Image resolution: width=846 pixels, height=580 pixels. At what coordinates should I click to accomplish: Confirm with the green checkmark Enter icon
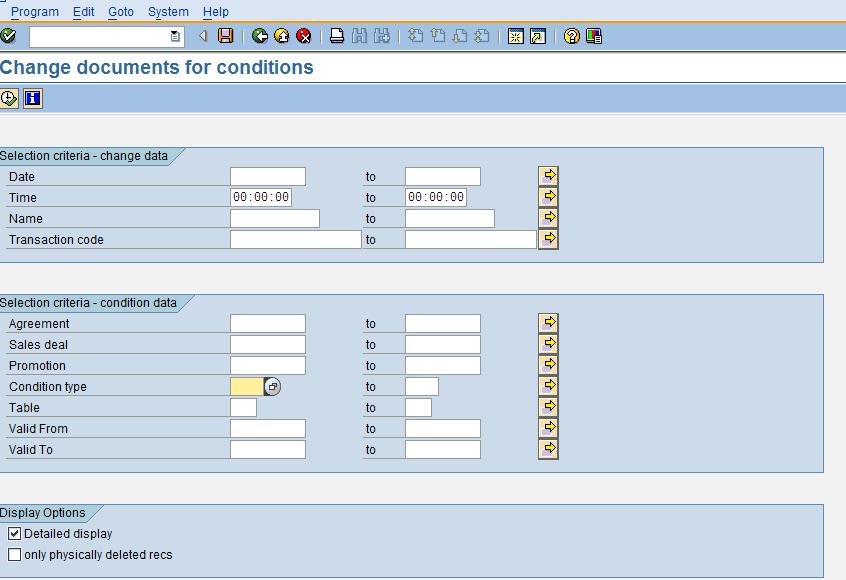[x=10, y=37]
